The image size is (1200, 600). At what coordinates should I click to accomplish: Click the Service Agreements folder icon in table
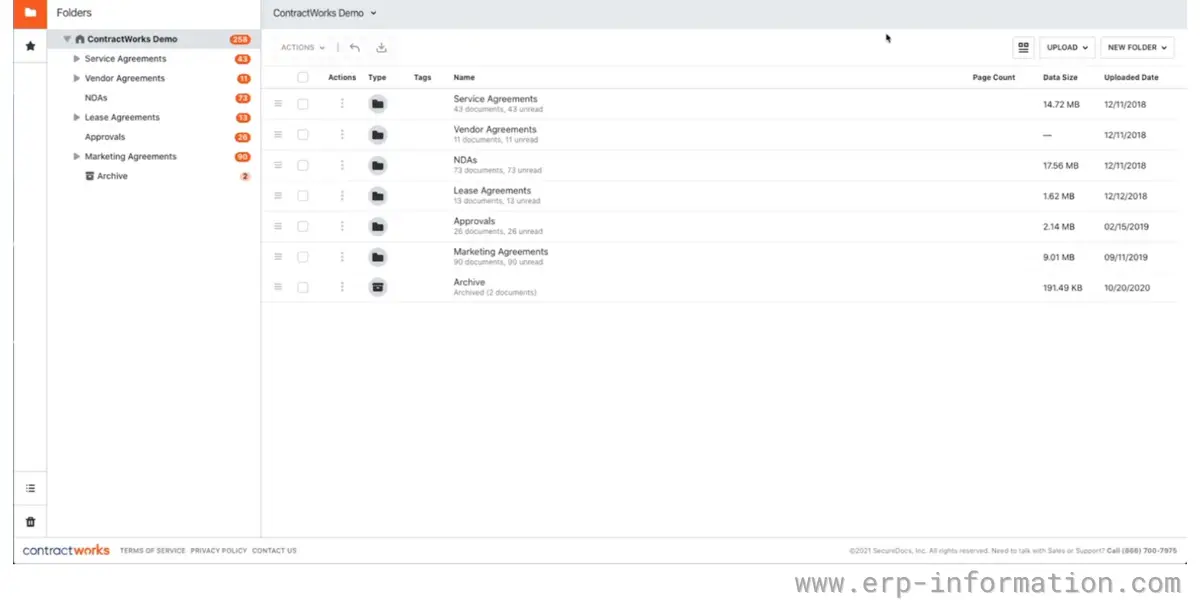tap(377, 104)
